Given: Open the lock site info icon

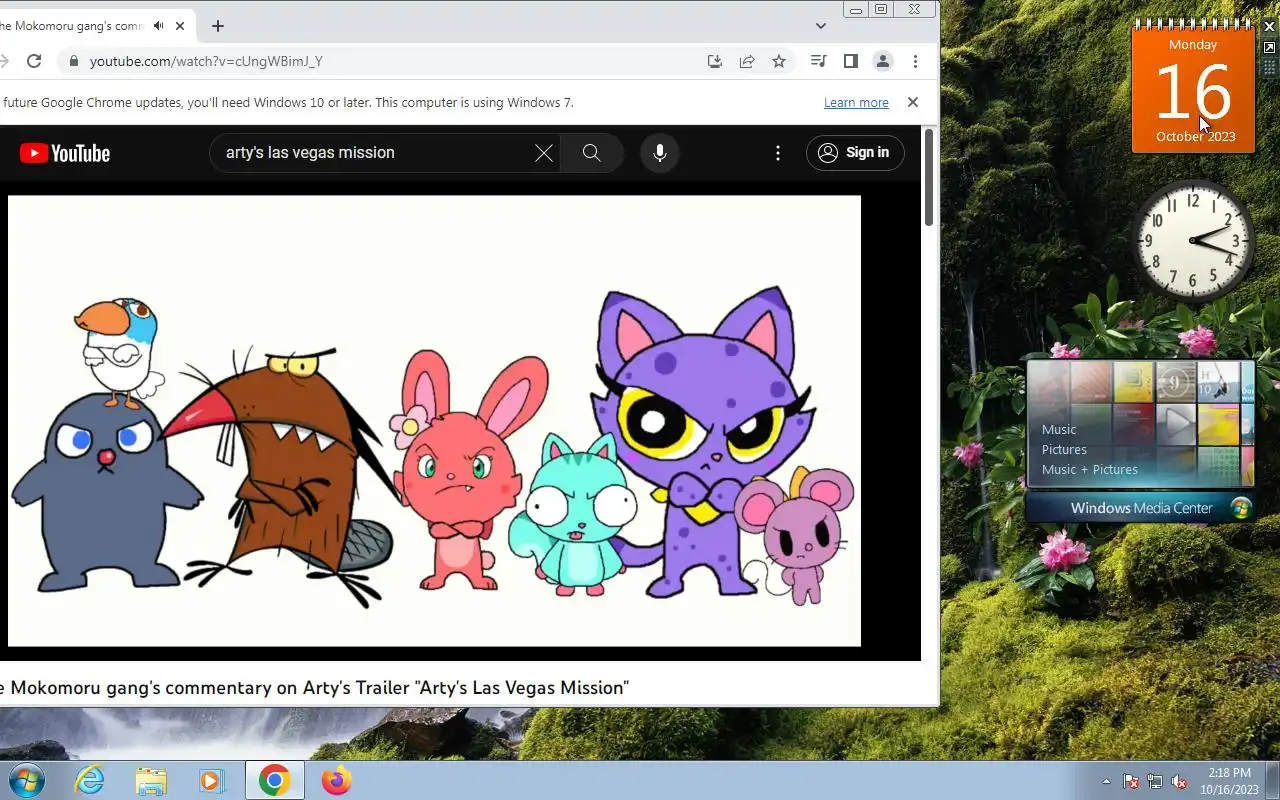Looking at the screenshot, I should click(73, 61).
